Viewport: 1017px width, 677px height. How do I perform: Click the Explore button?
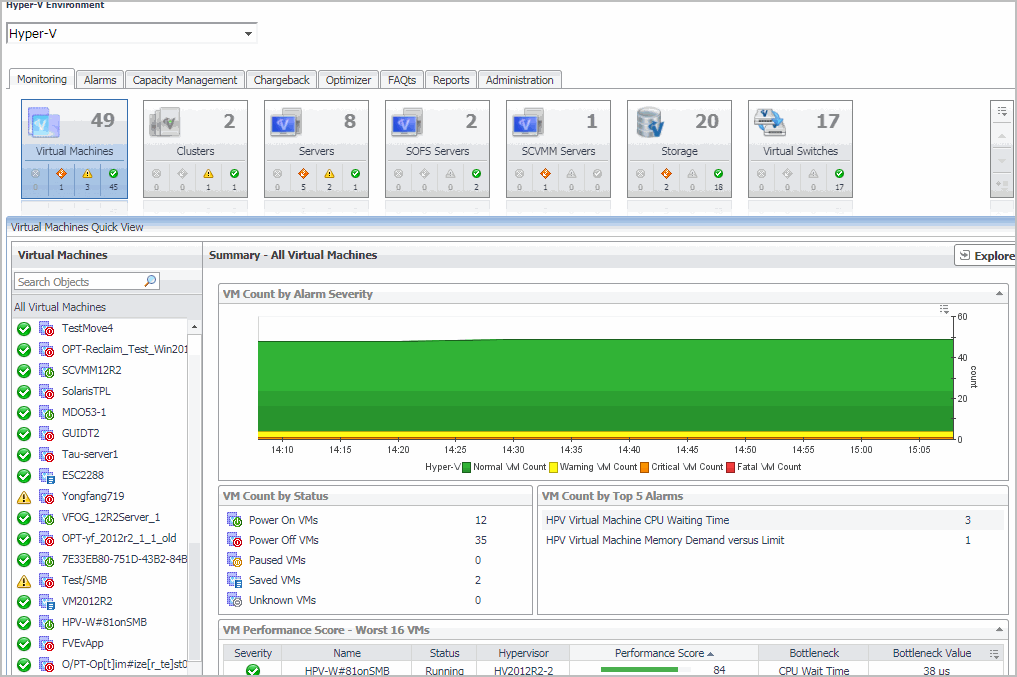pos(986,256)
